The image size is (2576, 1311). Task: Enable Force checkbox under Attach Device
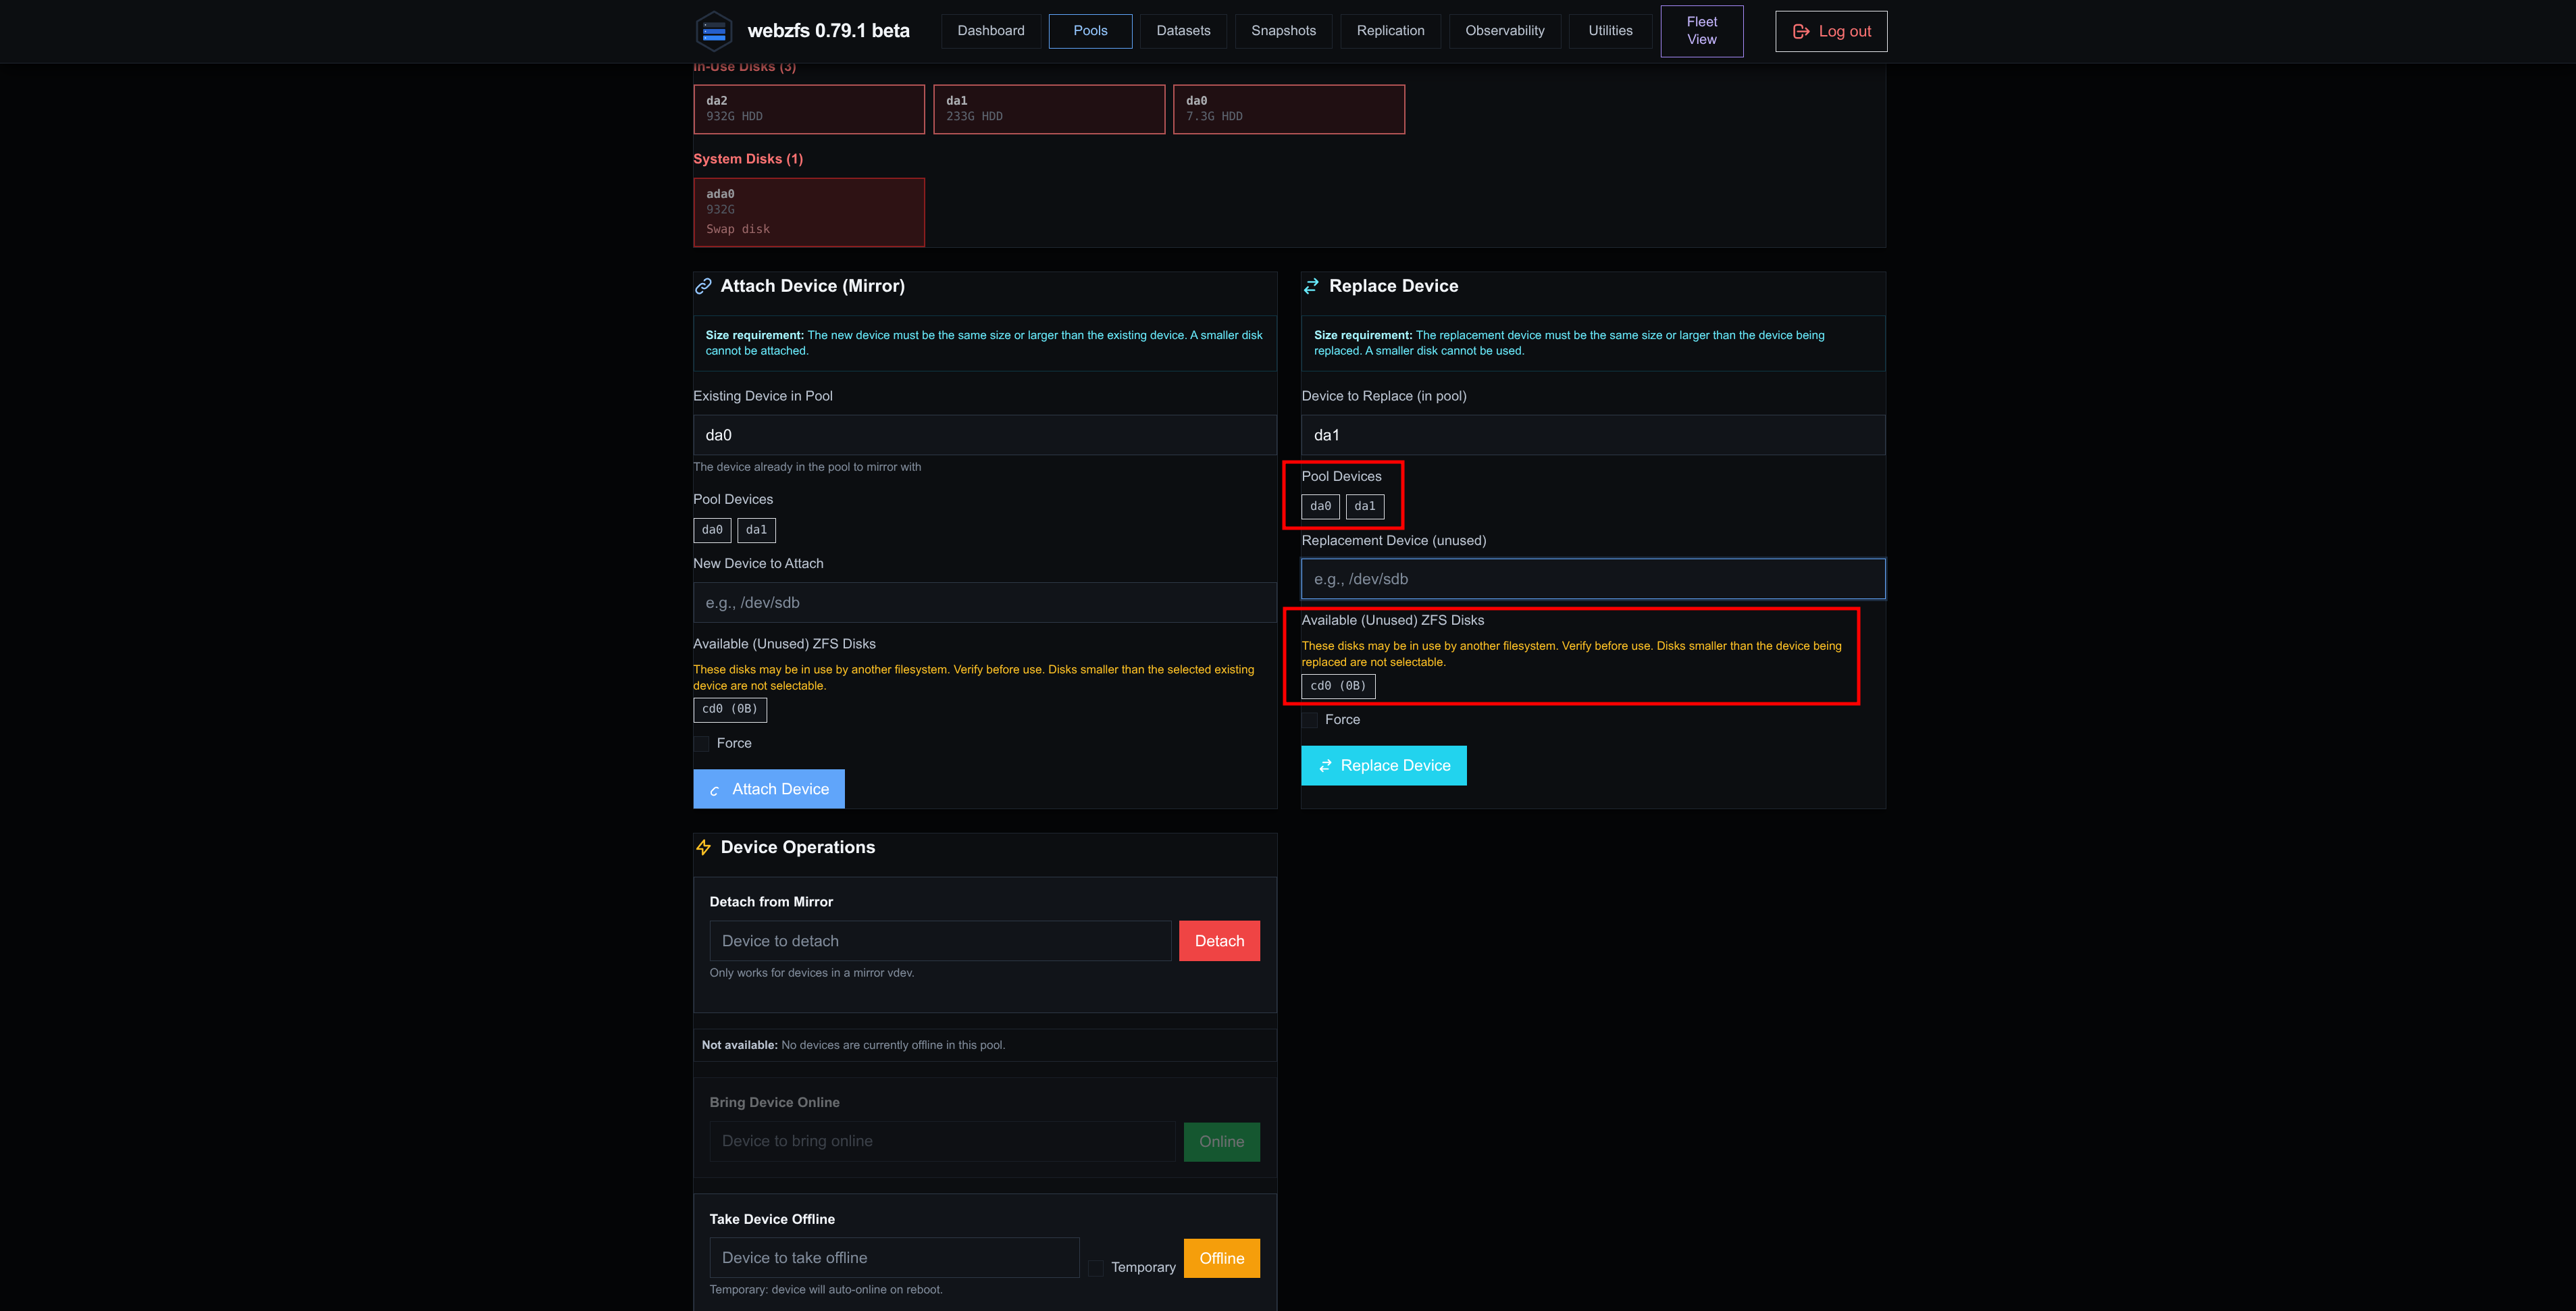tap(701, 743)
